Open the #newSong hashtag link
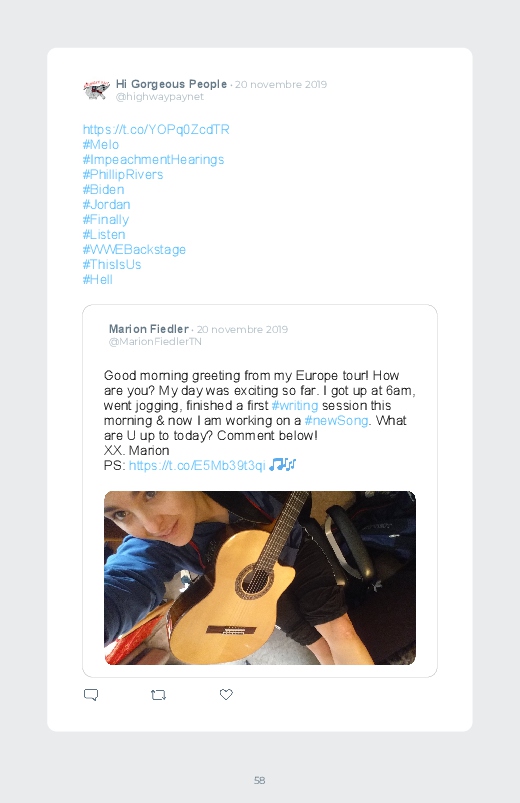 (336, 420)
